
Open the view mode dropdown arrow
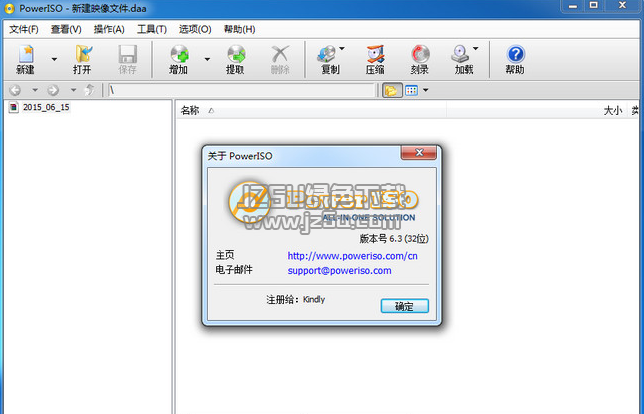pos(426,90)
